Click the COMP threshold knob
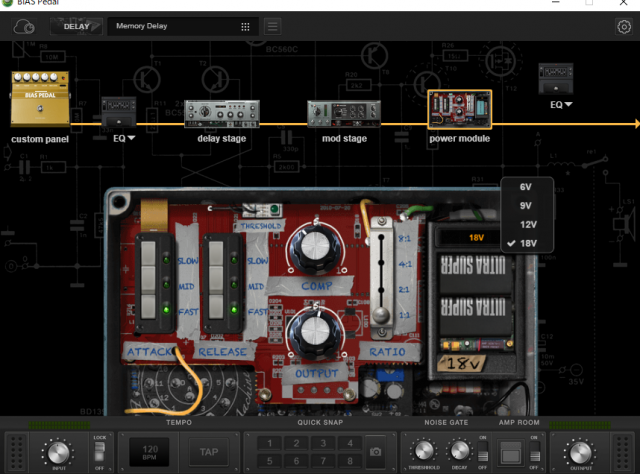640x474 pixels. pyautogui.click(x=315, y=249)
